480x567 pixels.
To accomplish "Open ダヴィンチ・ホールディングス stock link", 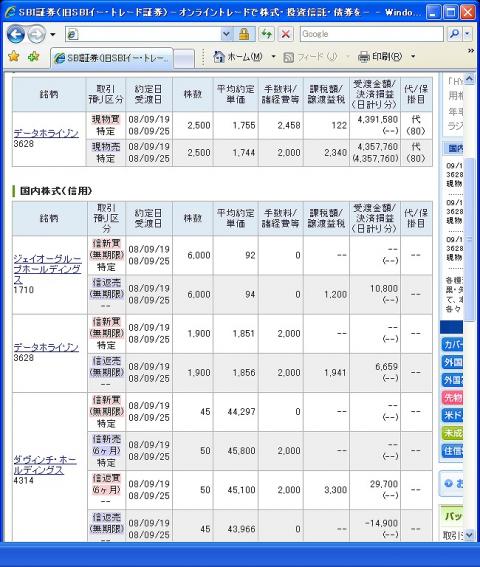I will tap(45, 465).
